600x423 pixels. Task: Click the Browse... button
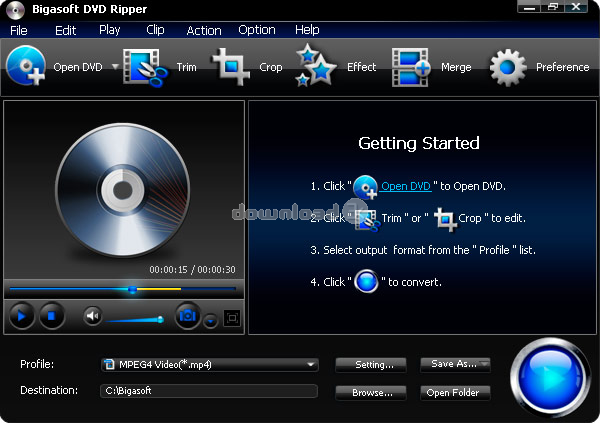[371, 393]
